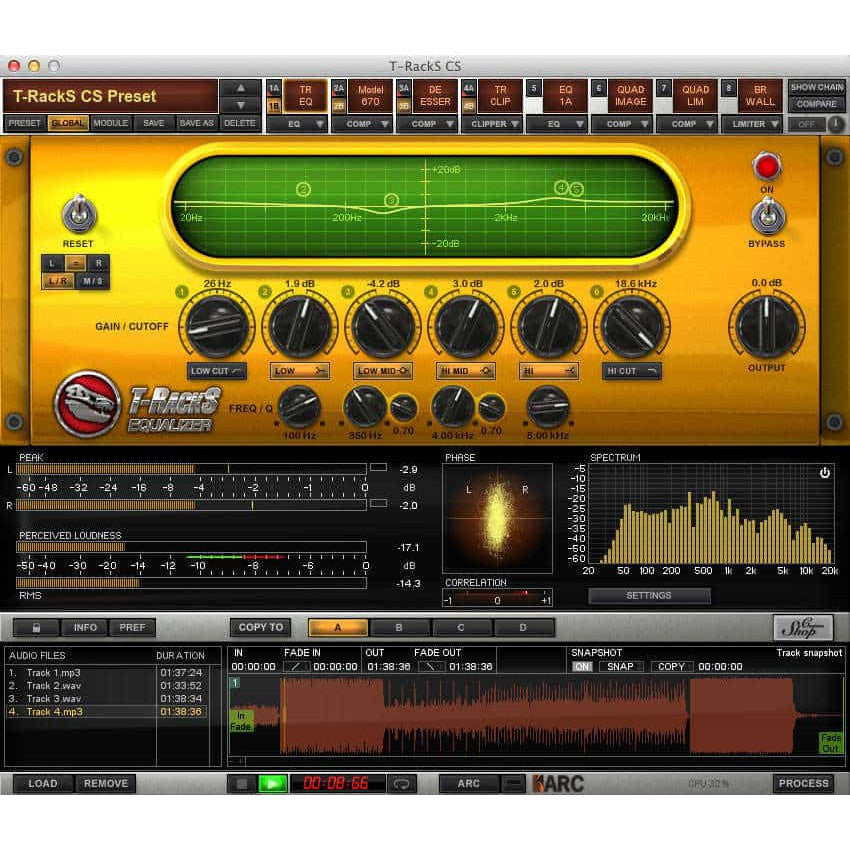
Task: Open the QUAD IMAGE module
Action: (x=629, y=95)
